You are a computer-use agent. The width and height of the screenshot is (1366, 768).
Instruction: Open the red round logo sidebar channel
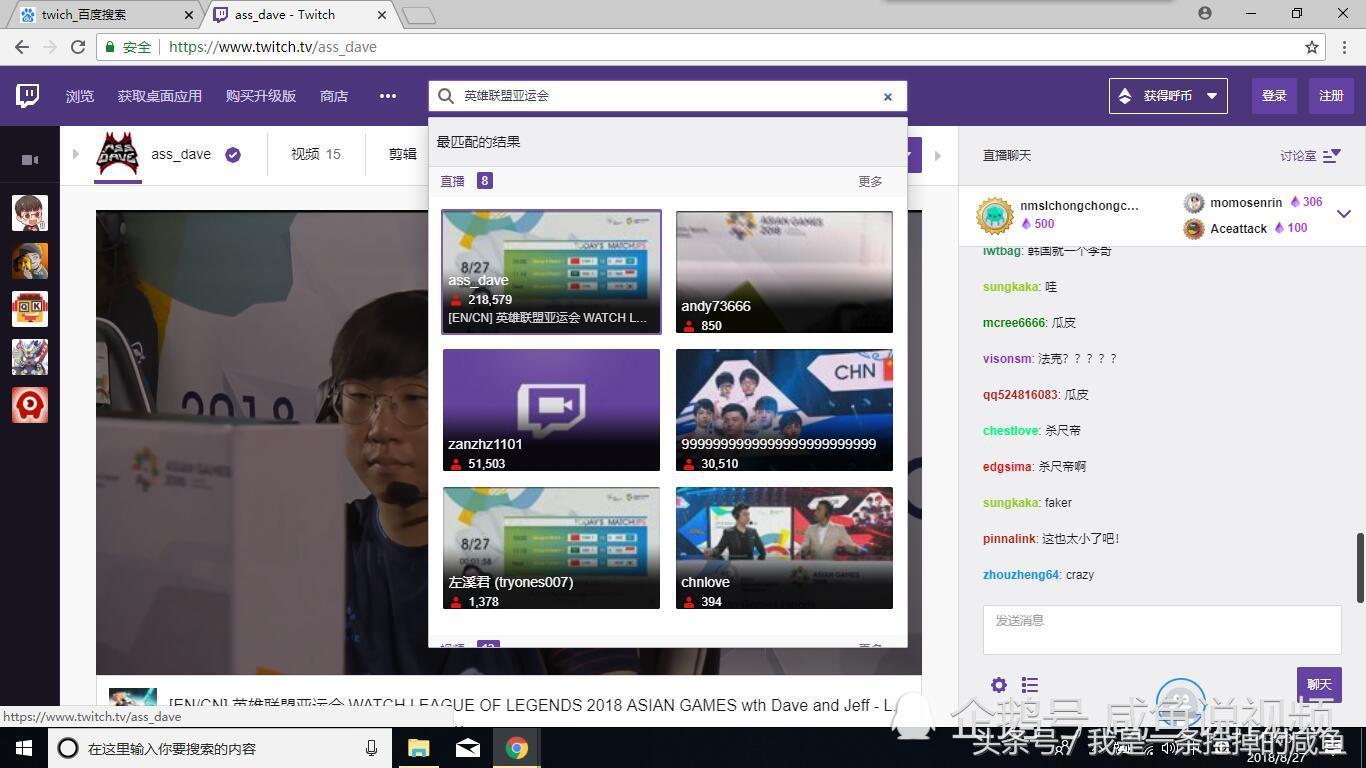point(30,405)
